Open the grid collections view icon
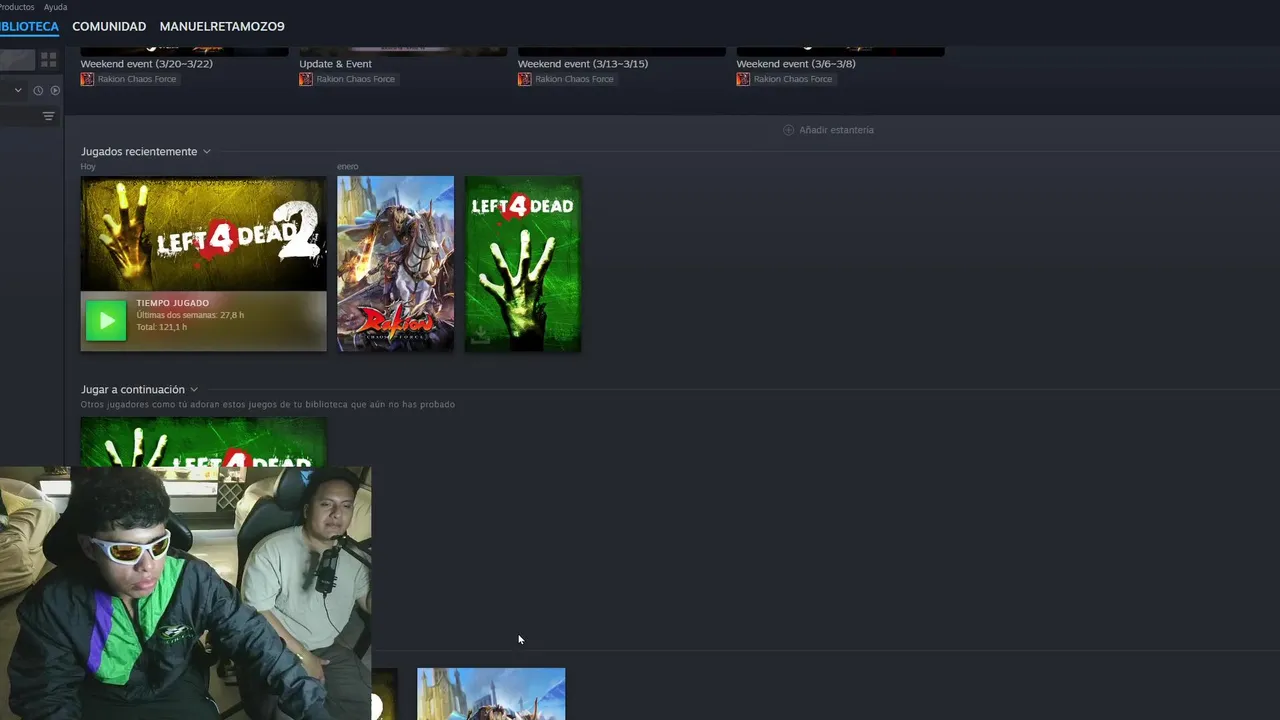 pyautogui.click(x=48, y=60)
